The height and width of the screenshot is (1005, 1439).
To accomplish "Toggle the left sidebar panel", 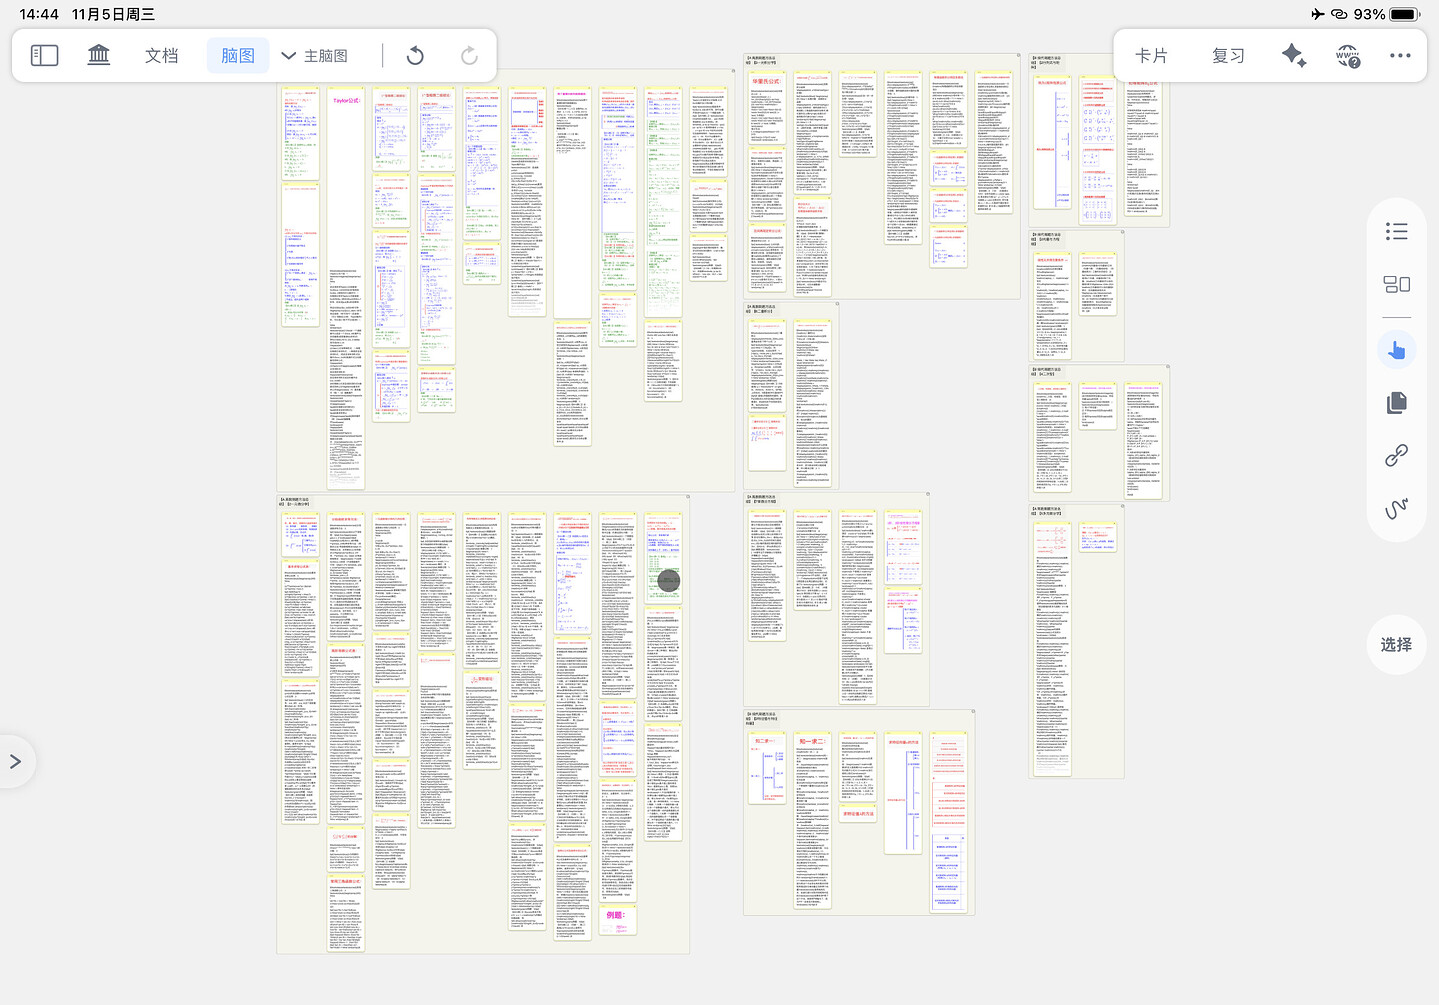I will coord(45,56).
